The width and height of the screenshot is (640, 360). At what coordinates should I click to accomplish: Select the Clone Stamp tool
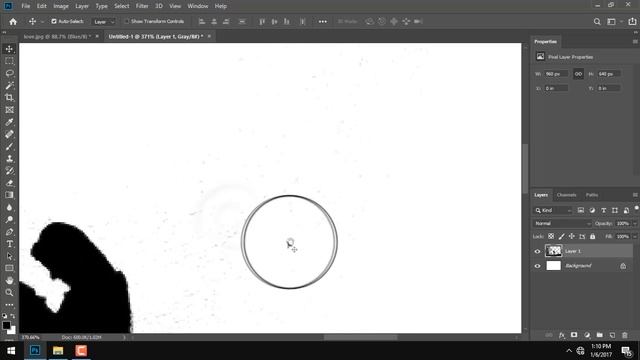point(9,158)
